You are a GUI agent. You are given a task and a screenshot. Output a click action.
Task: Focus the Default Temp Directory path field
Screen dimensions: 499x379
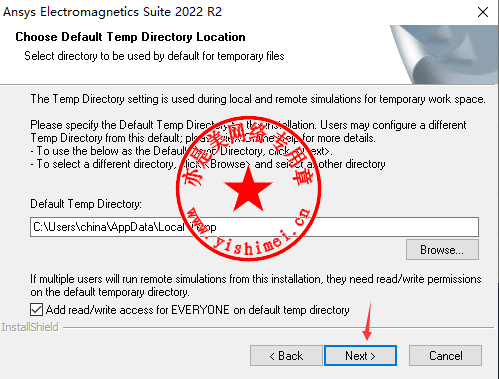(x=254, y=227)
